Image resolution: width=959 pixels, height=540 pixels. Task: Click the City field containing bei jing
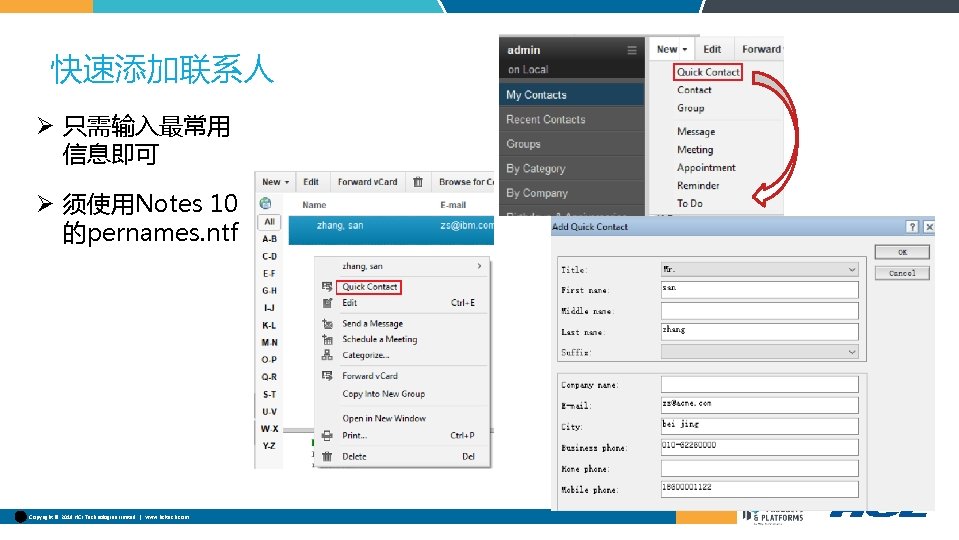tap(760, 426)
